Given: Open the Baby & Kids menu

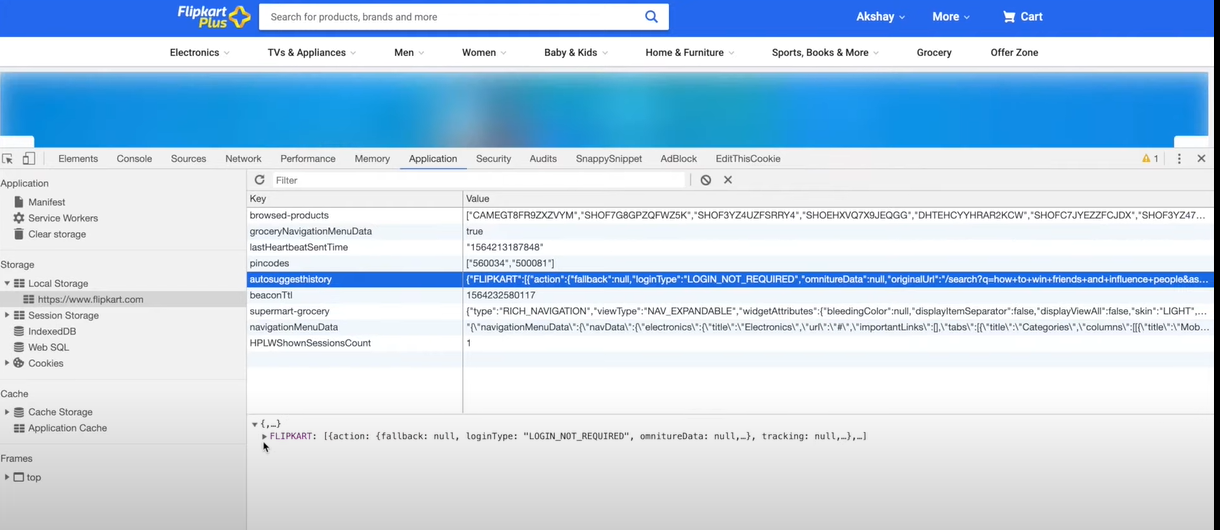Looking at the screenshot, I should coord(576,52).
